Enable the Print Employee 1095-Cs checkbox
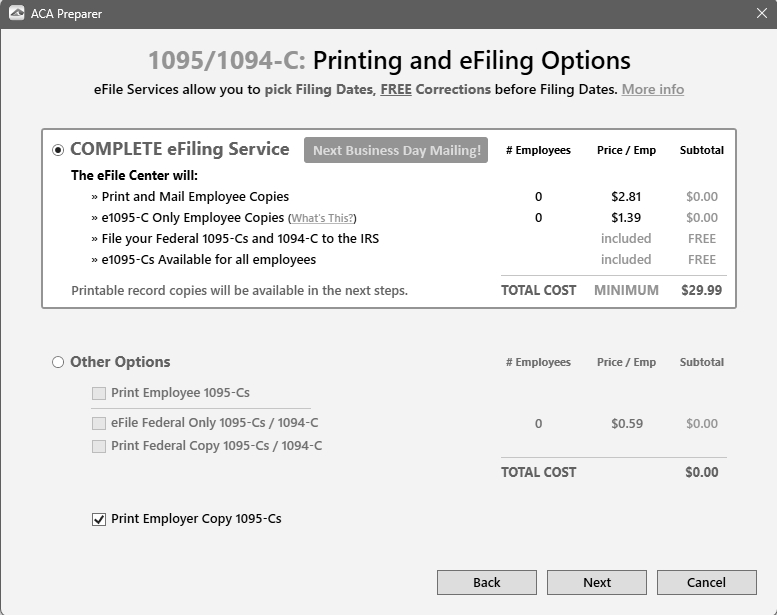Viewport: 777px width, 615px height. click(x=99, y=393)
